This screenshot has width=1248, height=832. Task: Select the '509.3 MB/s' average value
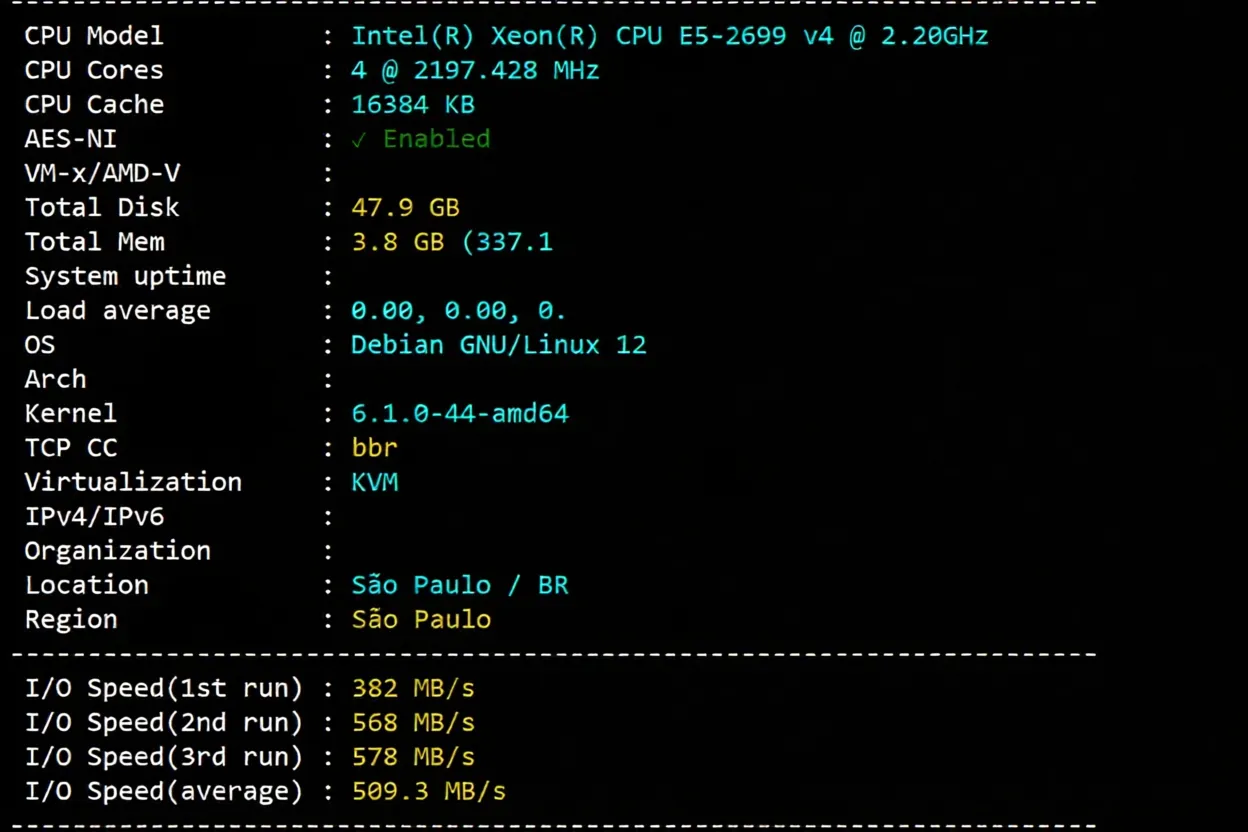point(429,791)
